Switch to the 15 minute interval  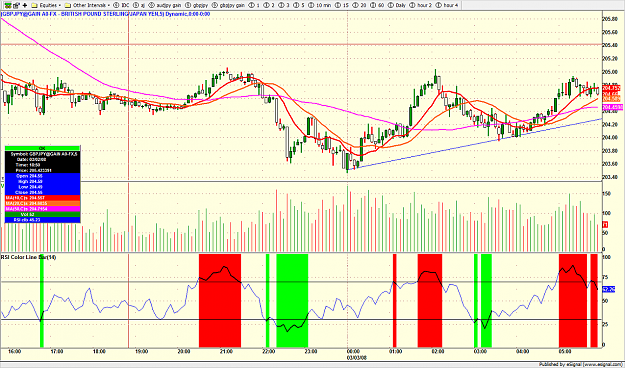(342, 5)
